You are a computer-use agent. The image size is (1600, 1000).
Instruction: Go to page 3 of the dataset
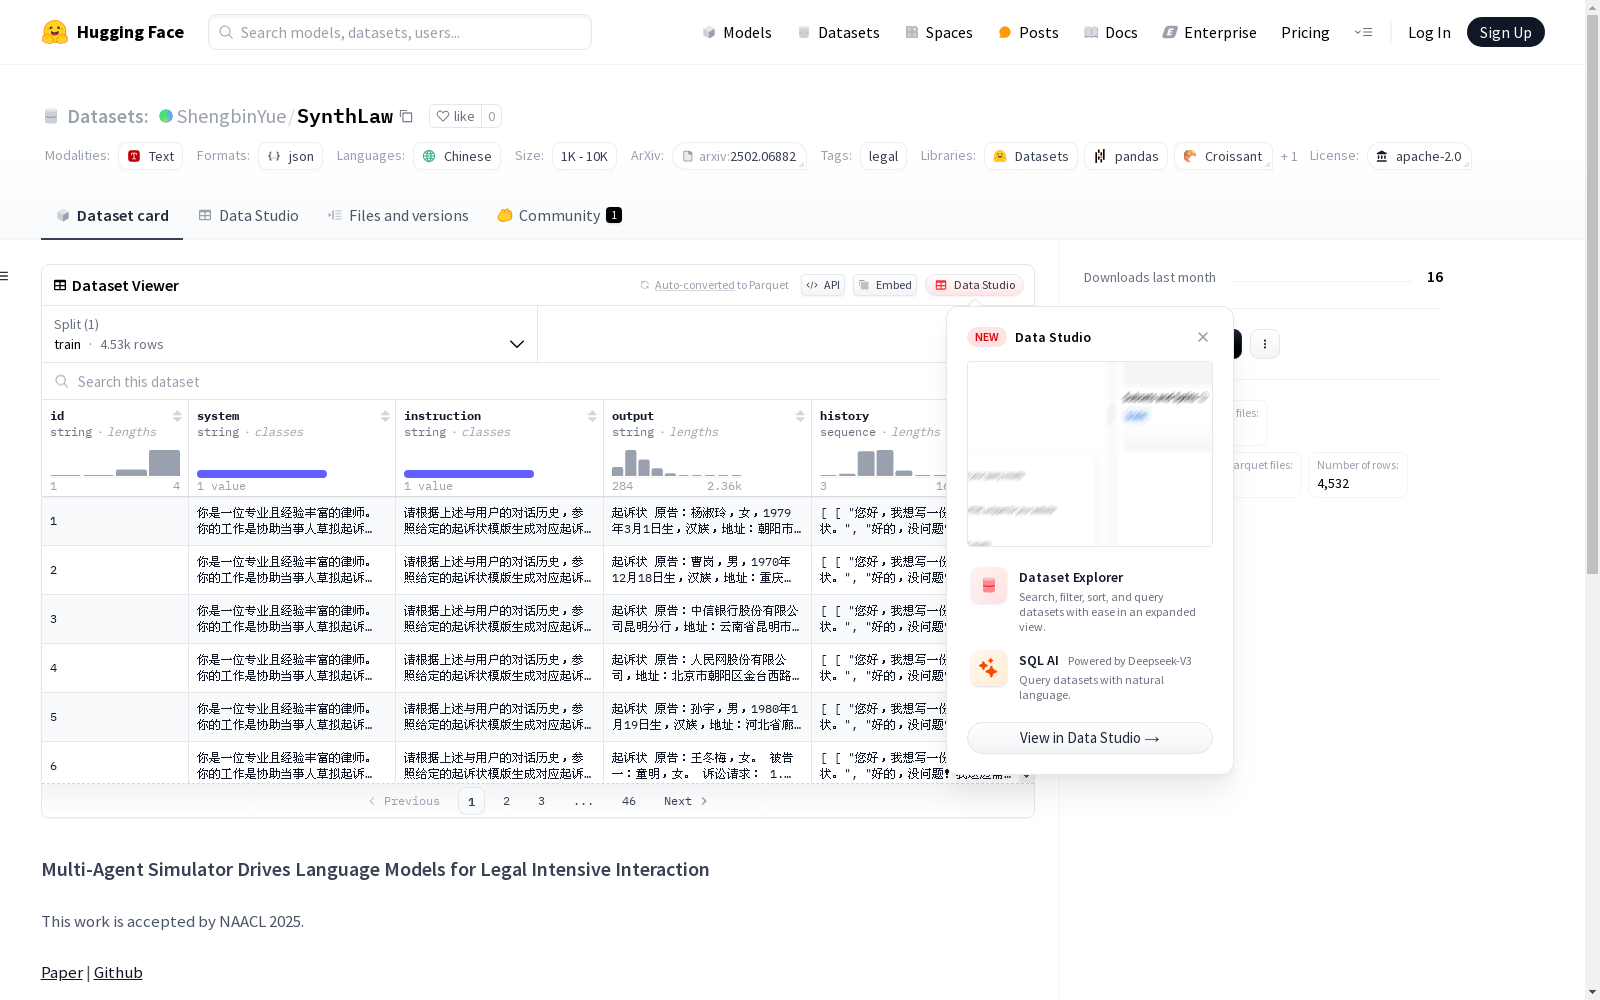click(x=542, y=801)
